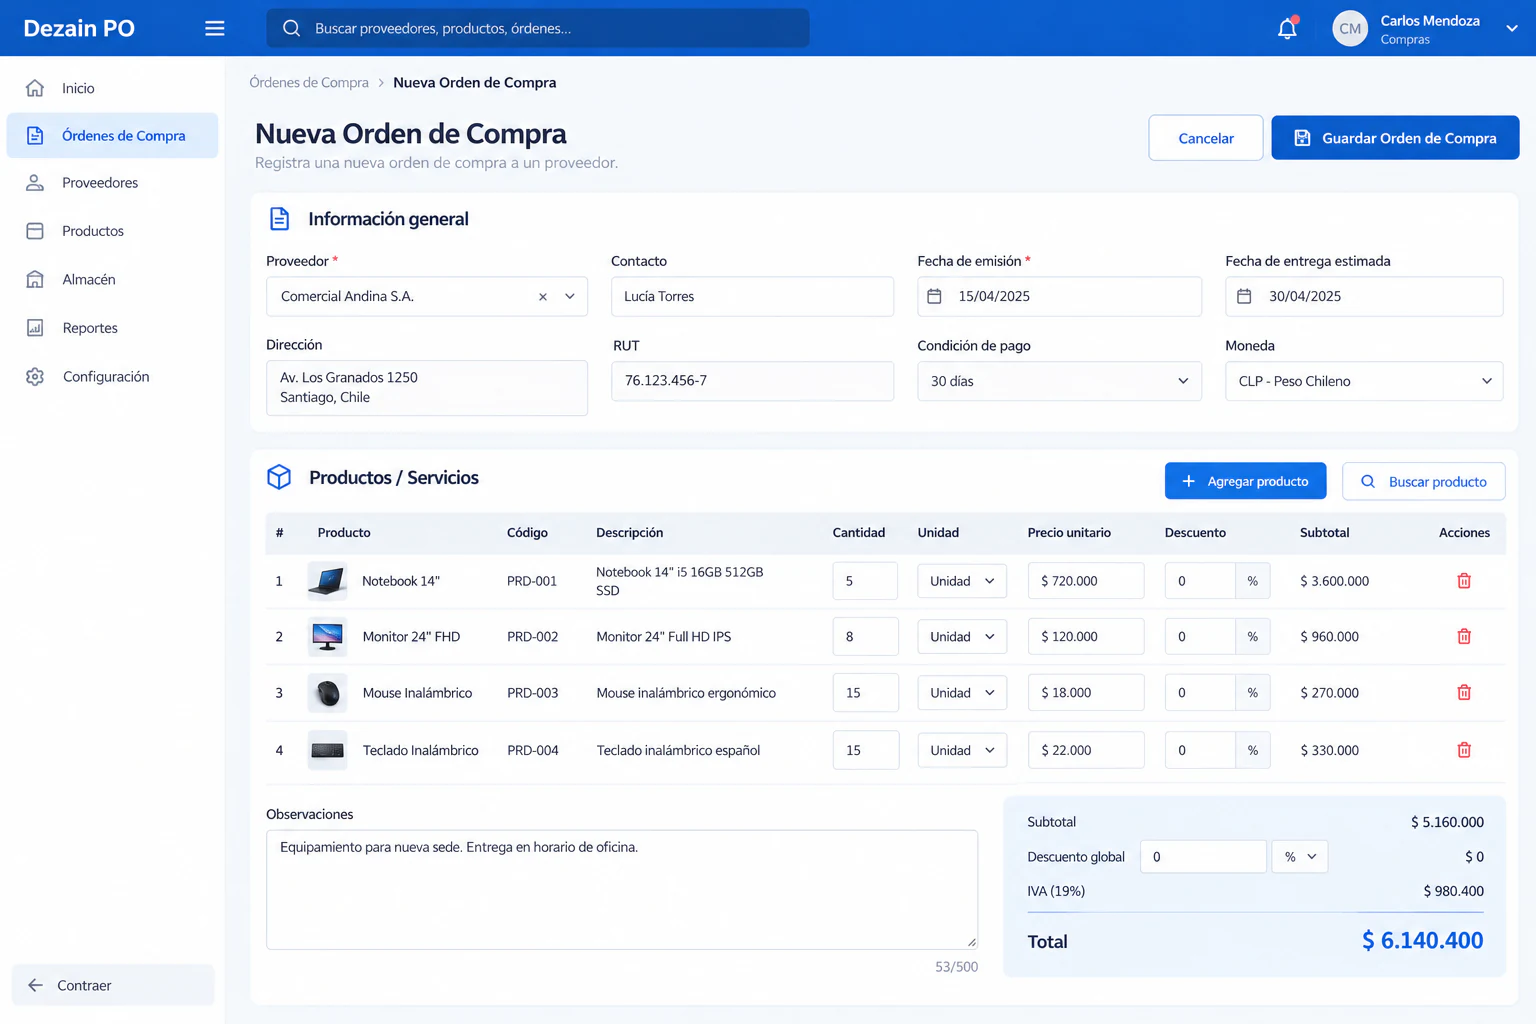Click Agregar producto button
Viewport: 1536px width, 1024px height.
tap(1245, 481)
